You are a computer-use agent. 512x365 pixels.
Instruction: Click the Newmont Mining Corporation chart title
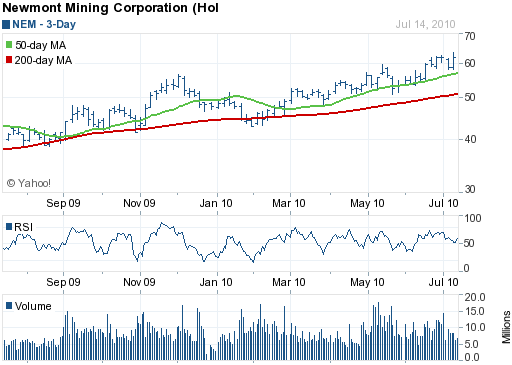(x=110, y=8)
